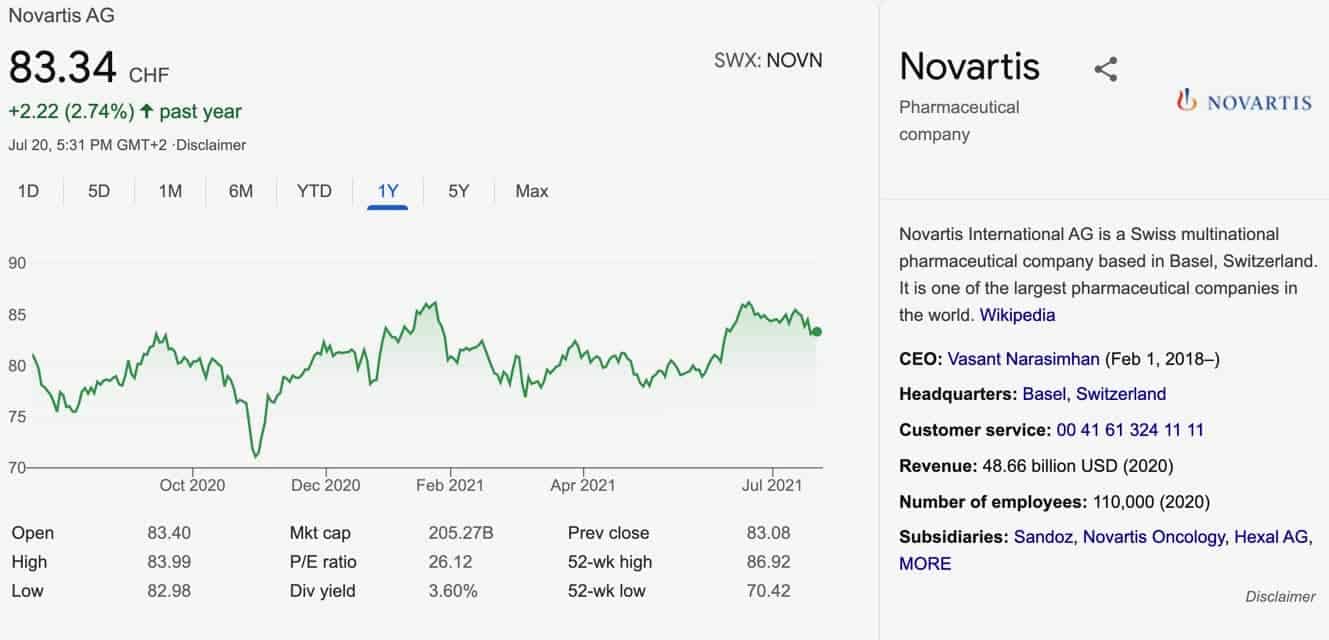Click the Dec 2020 axis label
The height and width of the screenshot is (640, 1329).
pyautogui.click(x=326, y=485)
